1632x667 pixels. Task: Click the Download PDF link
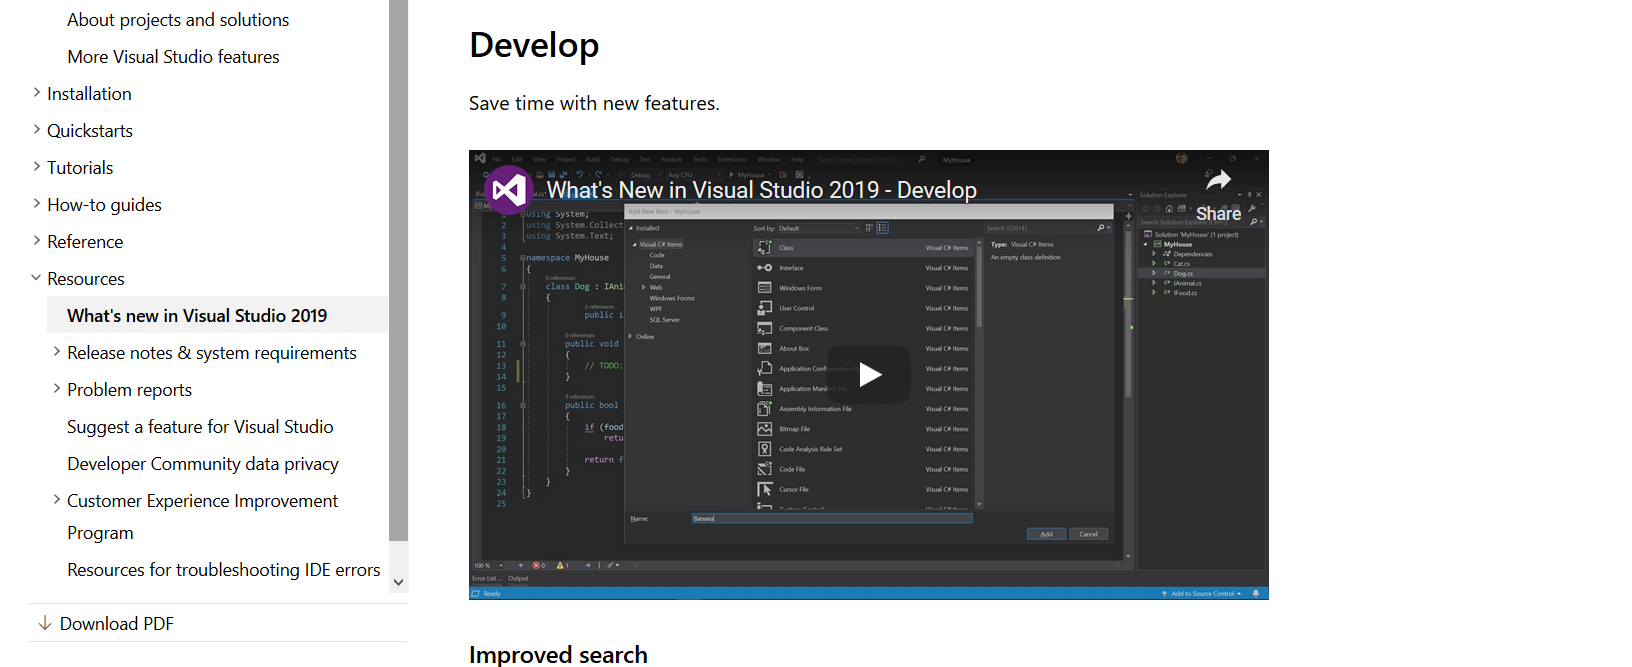117,624
